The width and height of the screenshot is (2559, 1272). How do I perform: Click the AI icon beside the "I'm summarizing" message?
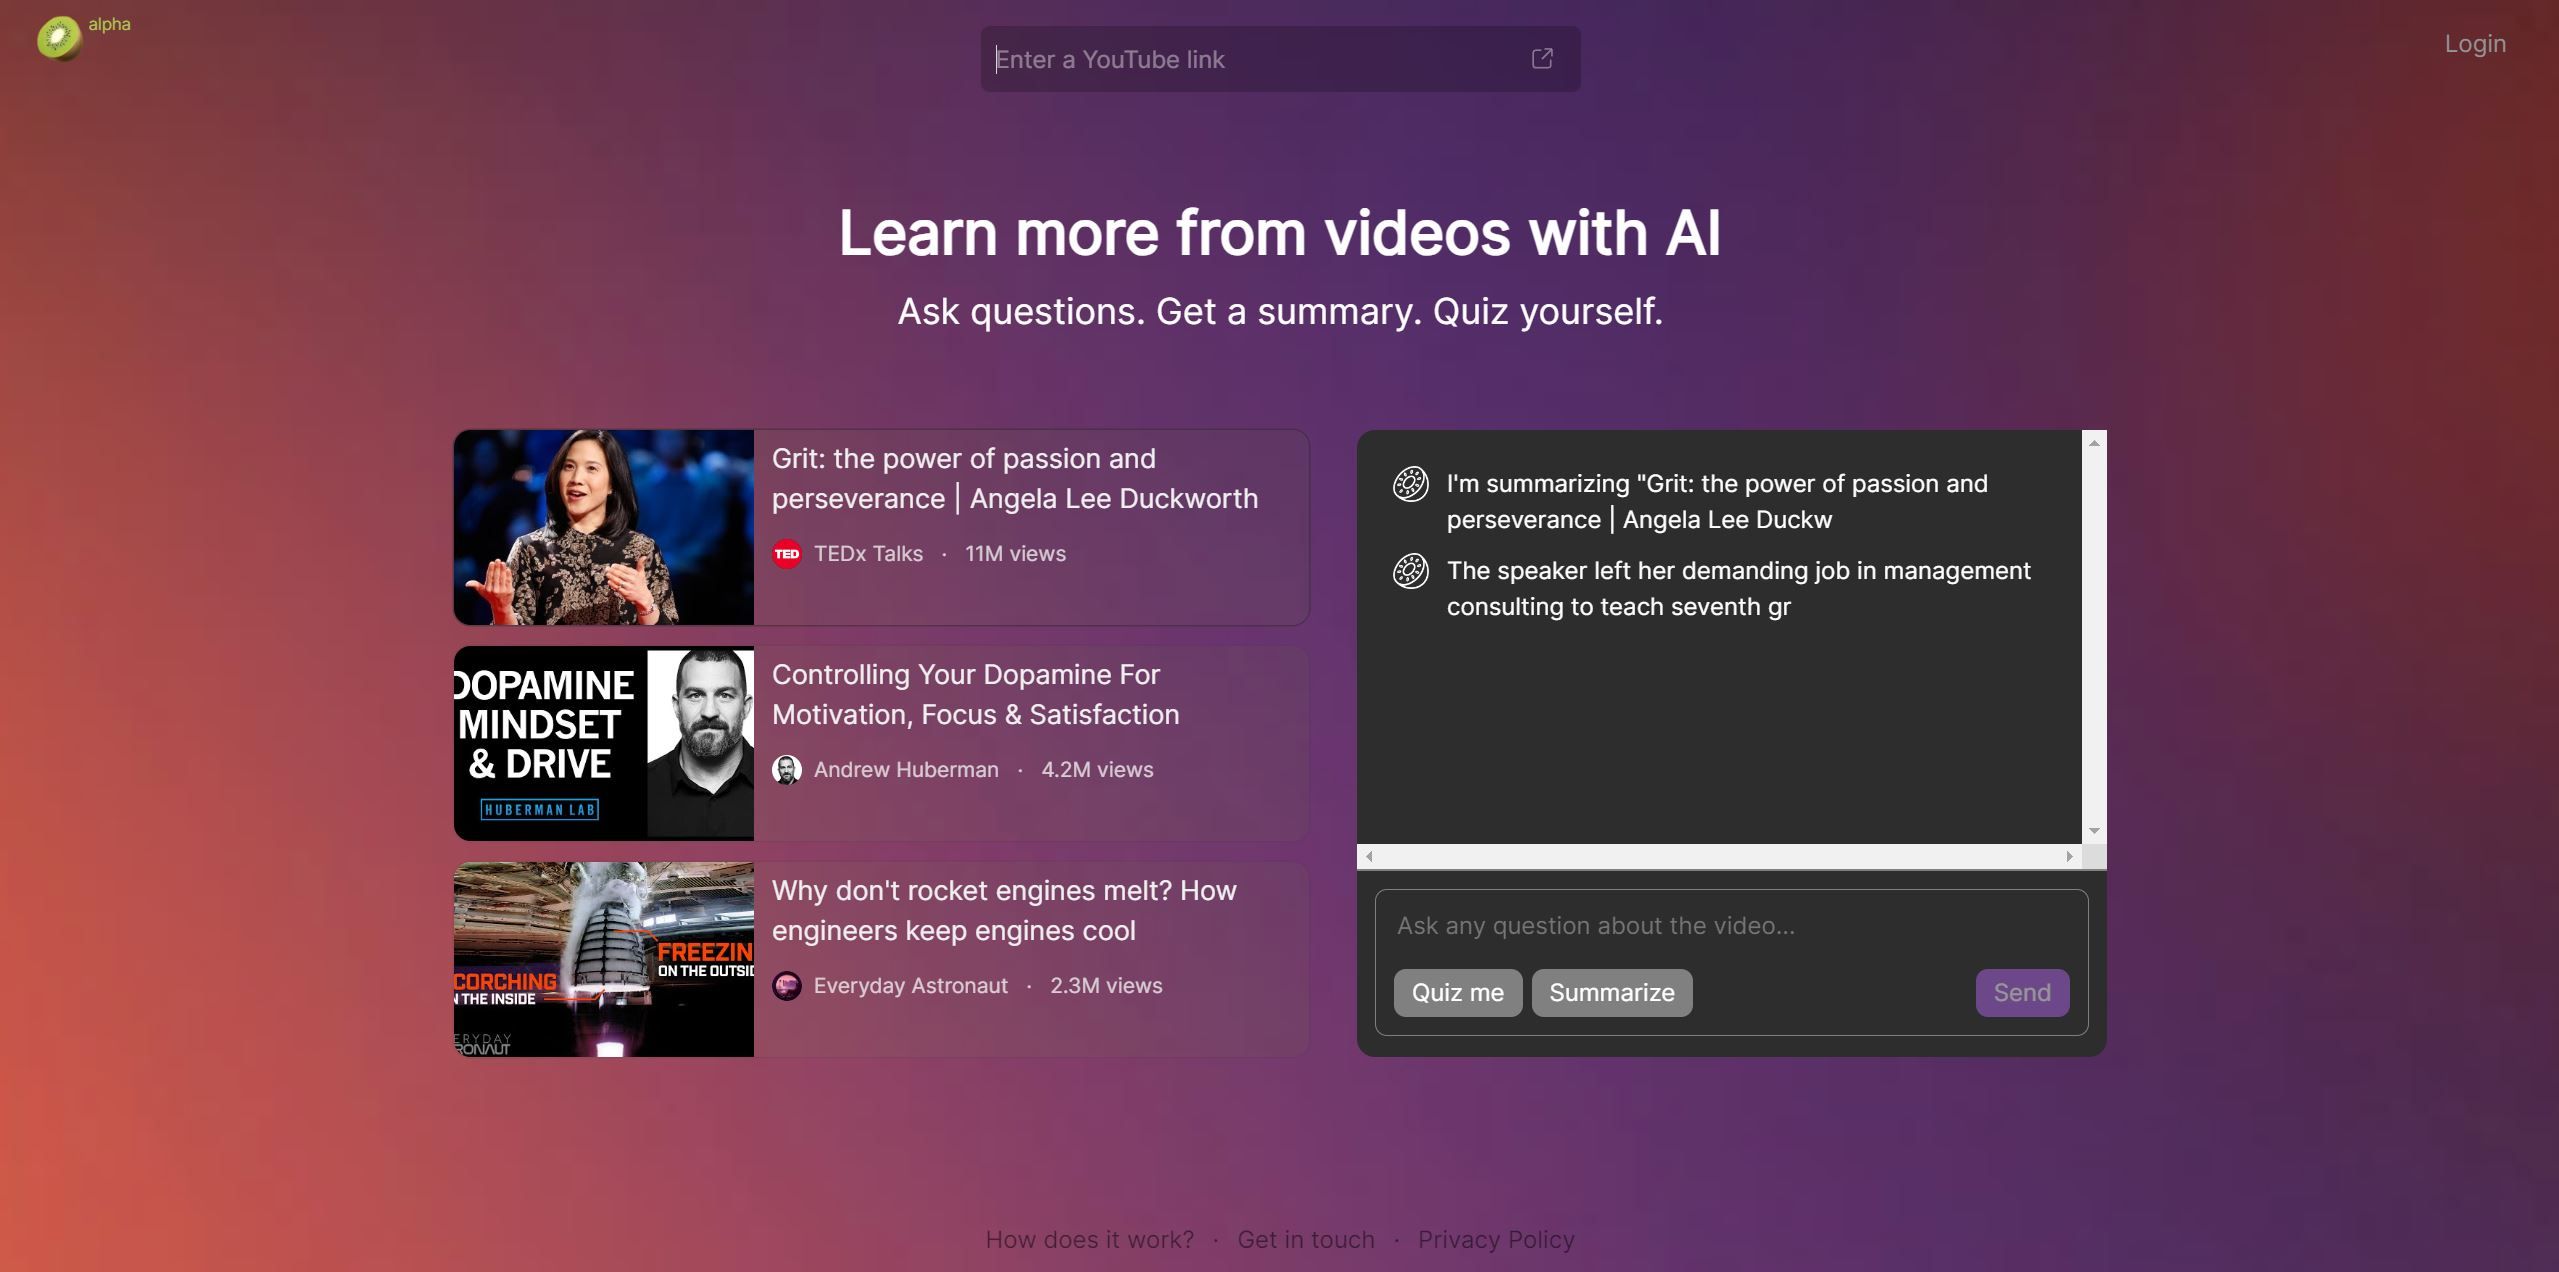(x=1410, y=484)
